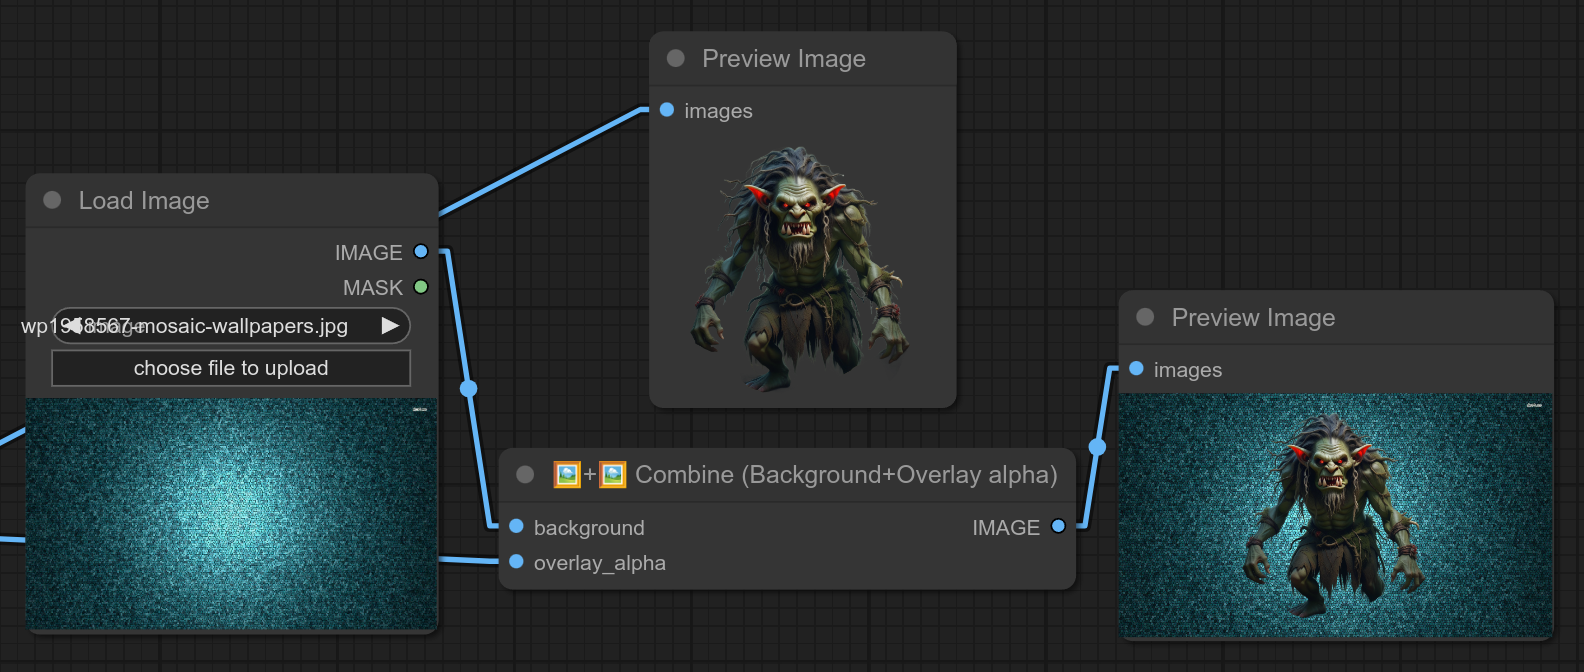1584x672 pixels.
Task: Click the images input port above the composited goblin preview
Action: pos(1136,369)
